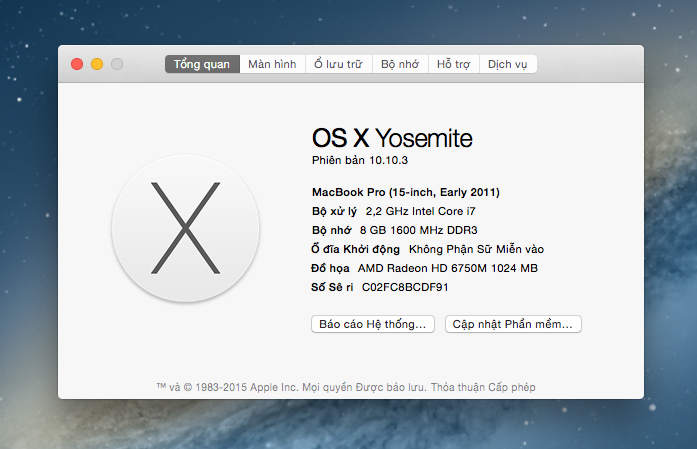
Task: Open the Hỗ trợ tab
Action: click(x=453, y=64)
